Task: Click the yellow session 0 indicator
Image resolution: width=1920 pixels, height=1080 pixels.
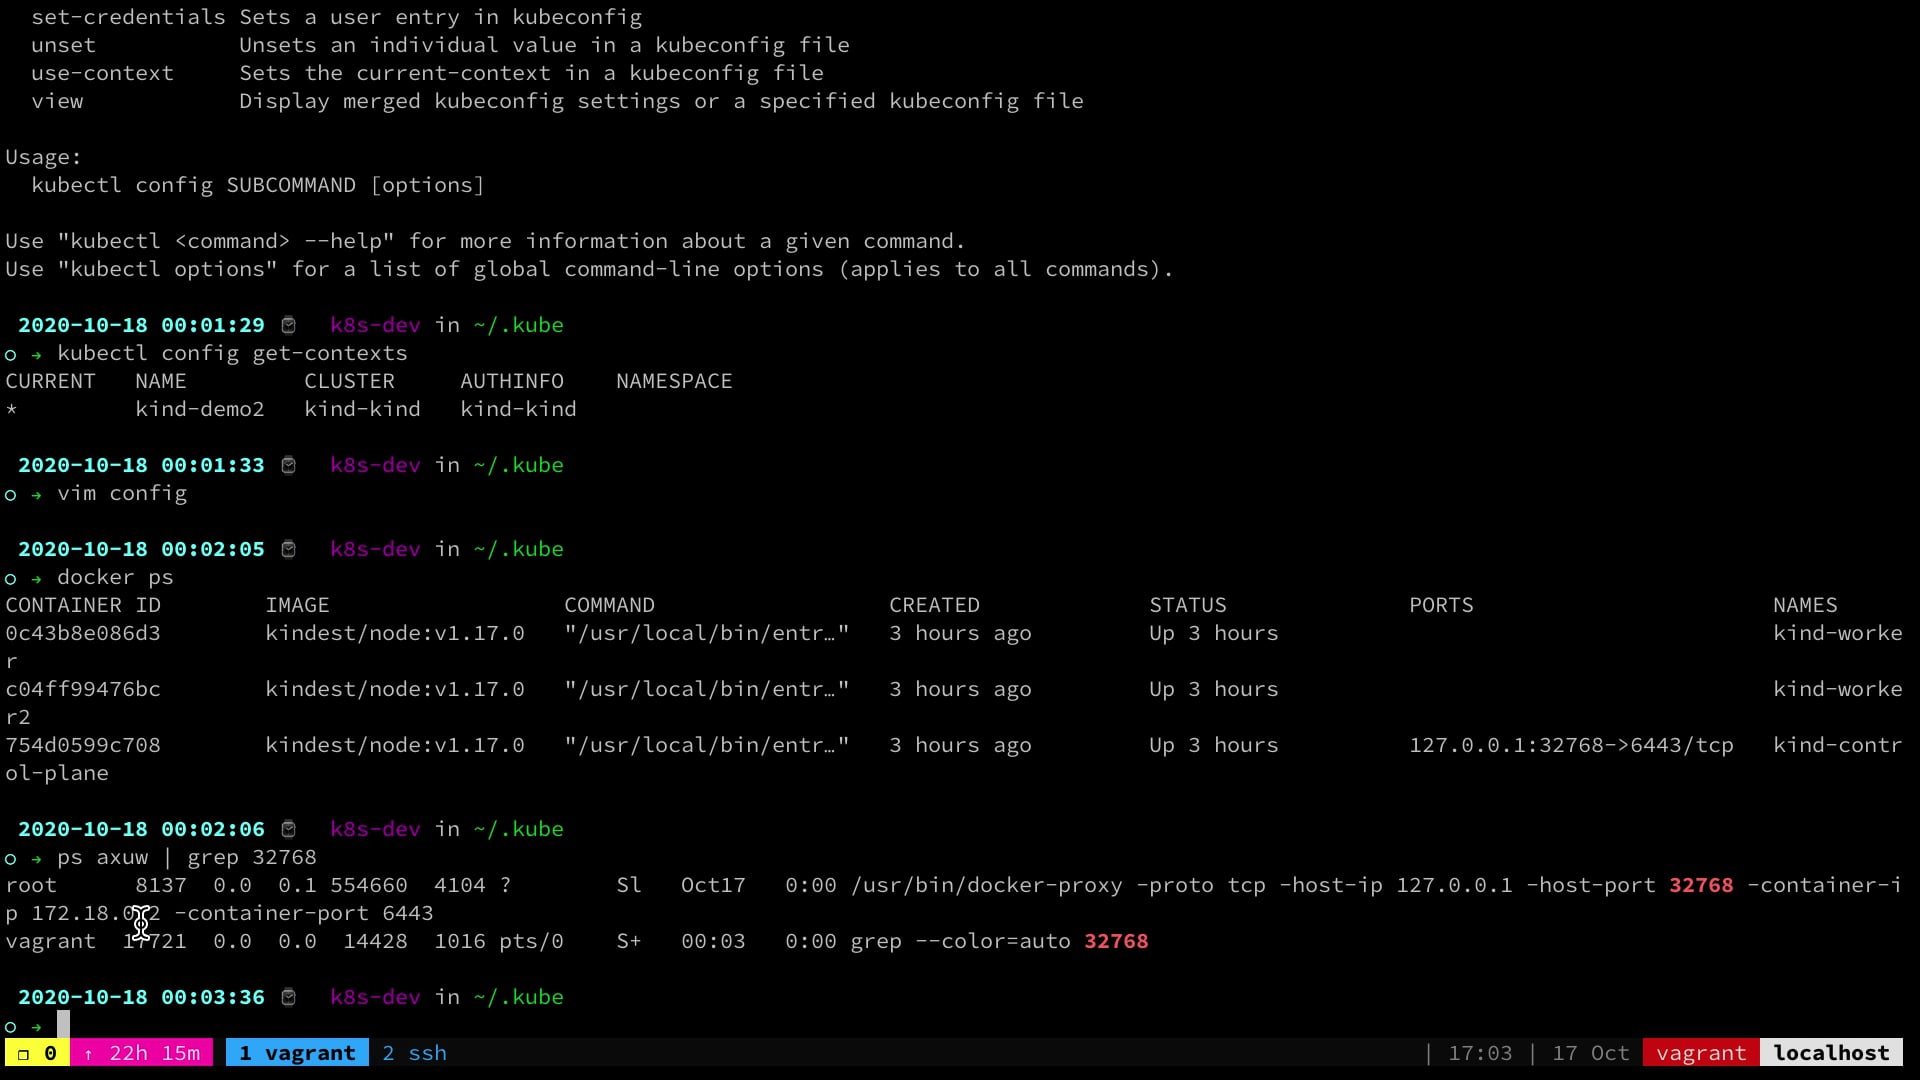Action: [x=37, y=1053]
